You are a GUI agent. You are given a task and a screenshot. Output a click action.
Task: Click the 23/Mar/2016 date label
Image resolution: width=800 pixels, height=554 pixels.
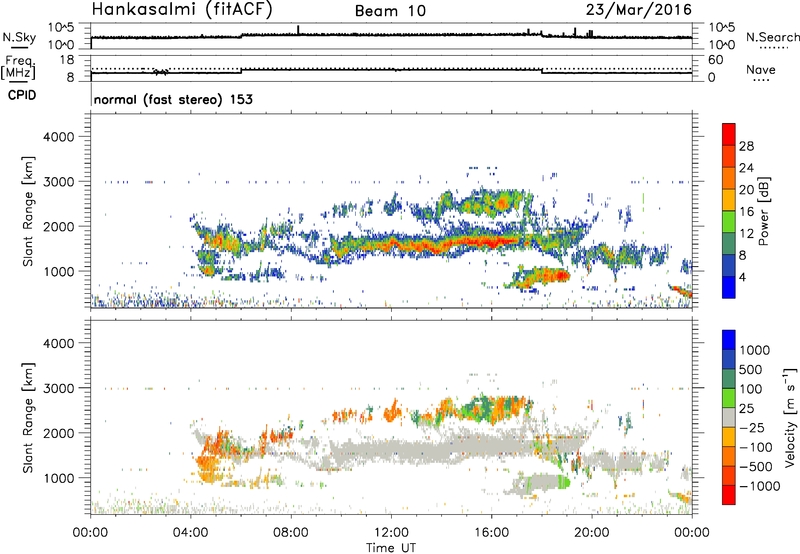tap(638, 10)
